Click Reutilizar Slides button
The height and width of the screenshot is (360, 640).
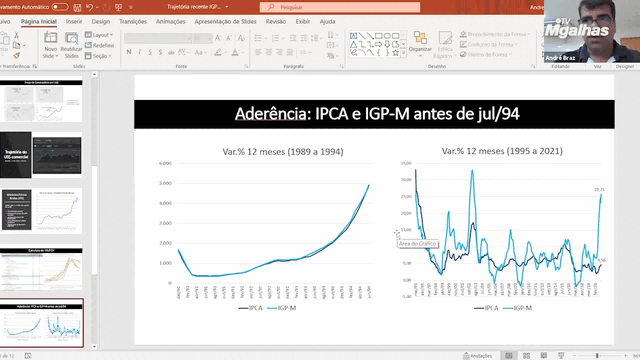pos(71,45)
